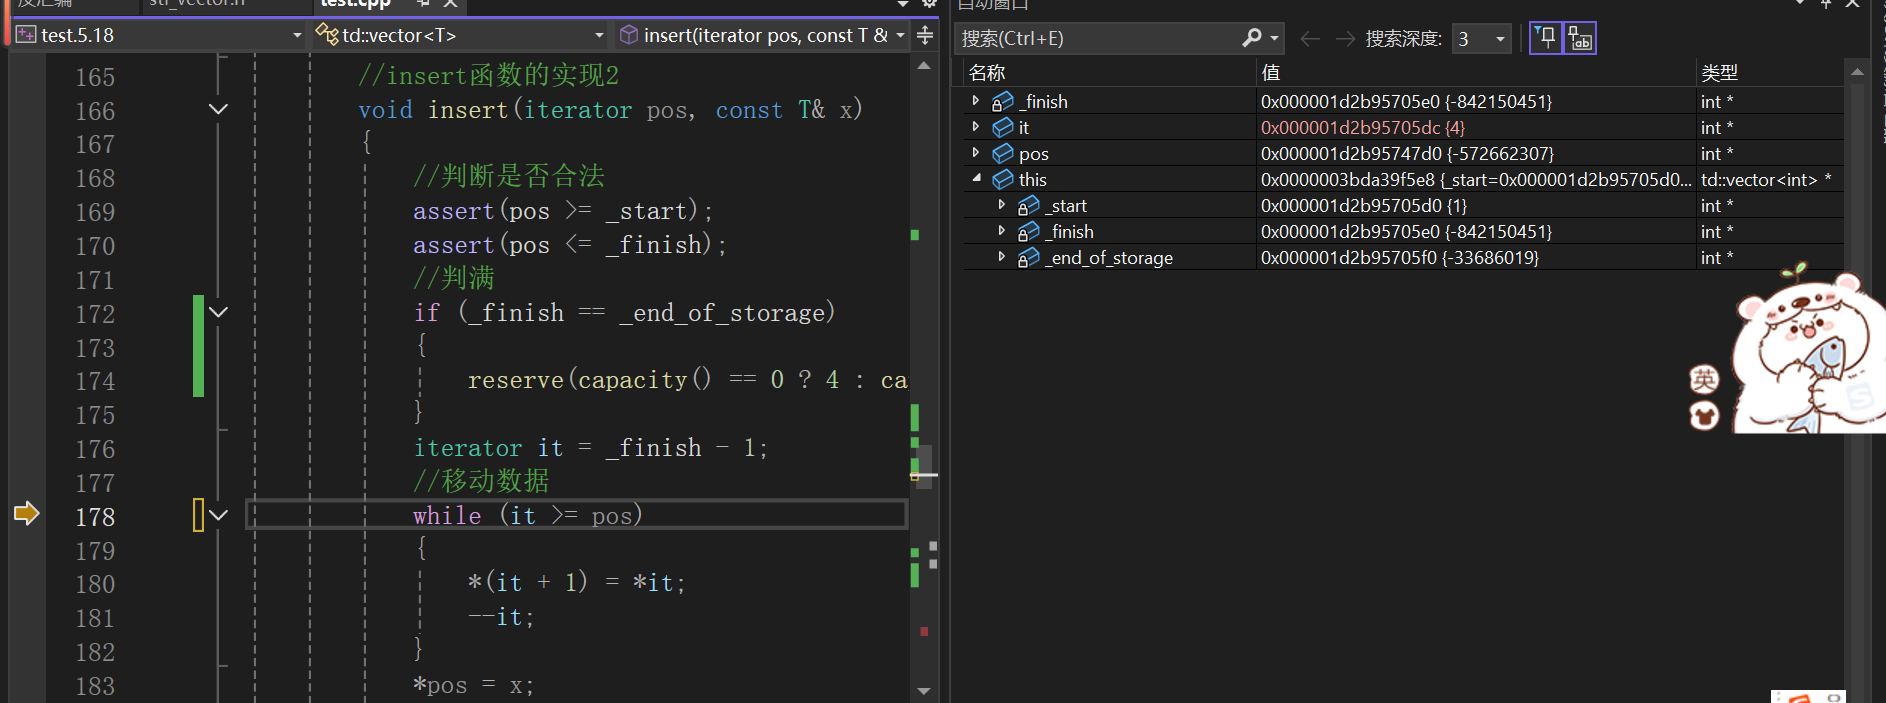The width and height of the screenshot is (1886, 703).
Task: Click the _start member locked icon
Action: point(1028,206)
